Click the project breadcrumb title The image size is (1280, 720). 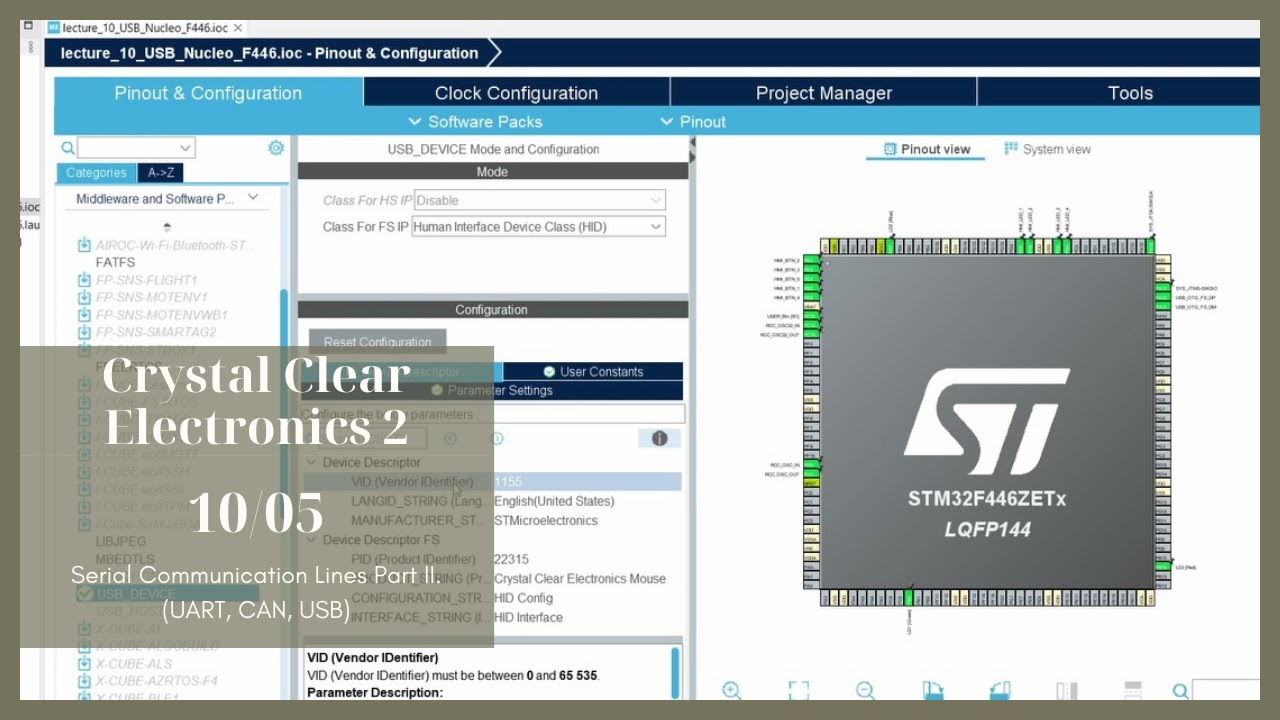[270, 53]
